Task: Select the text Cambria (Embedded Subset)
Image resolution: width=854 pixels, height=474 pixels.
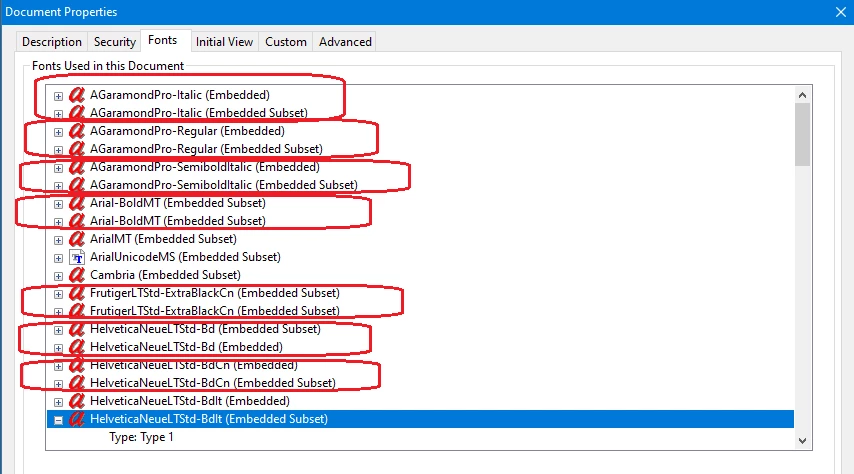Action: click(165, 275)
